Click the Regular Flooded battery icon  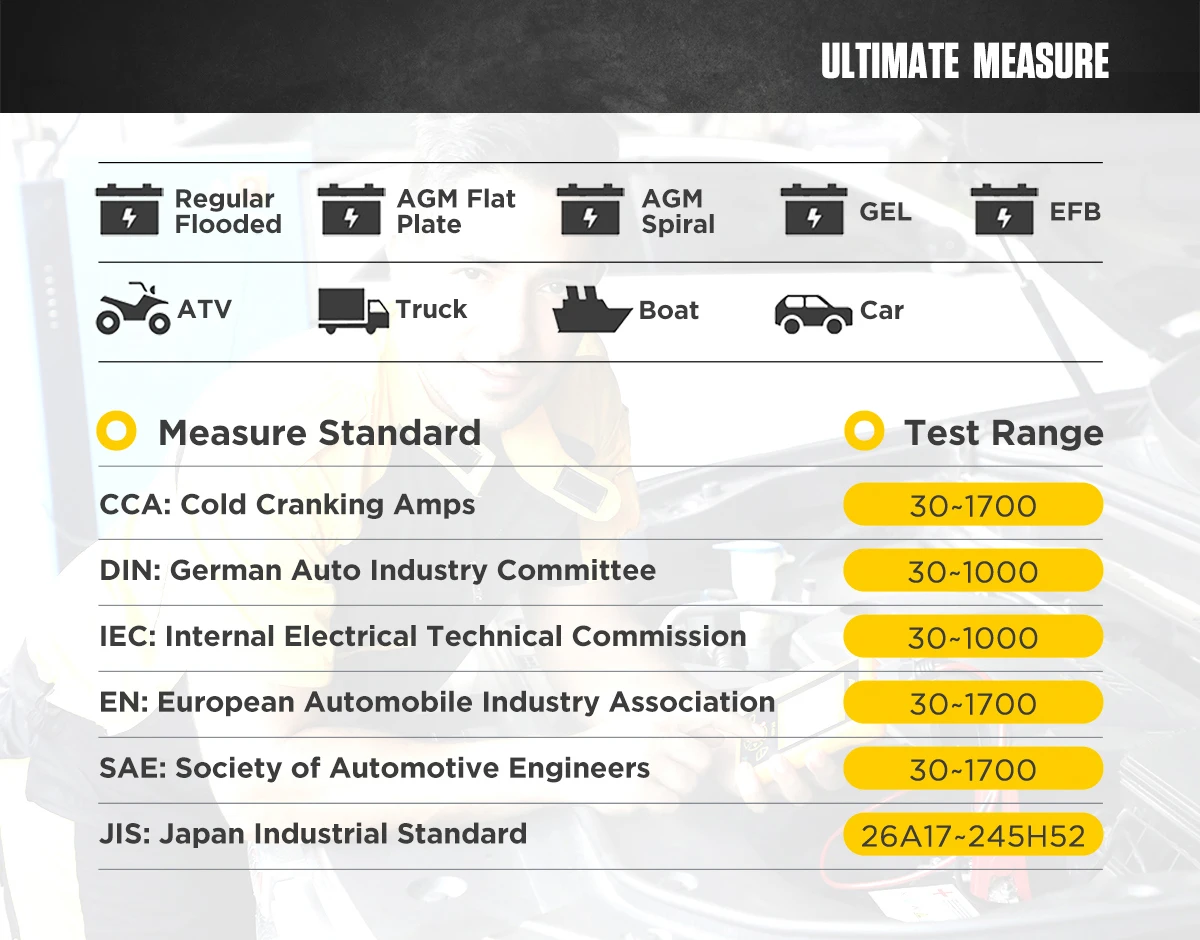tap(129, 211)
